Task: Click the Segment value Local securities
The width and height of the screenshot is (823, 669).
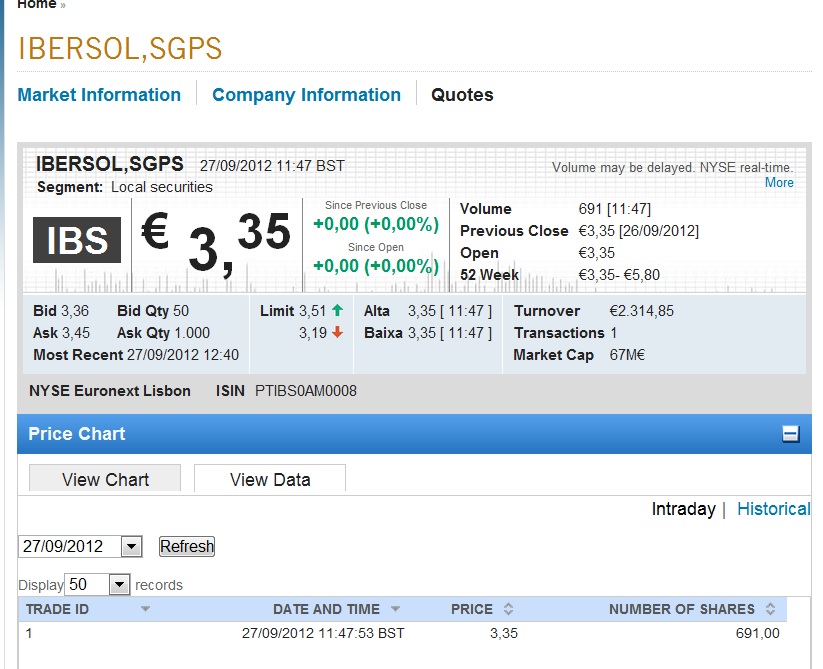Action: (162, 187)
